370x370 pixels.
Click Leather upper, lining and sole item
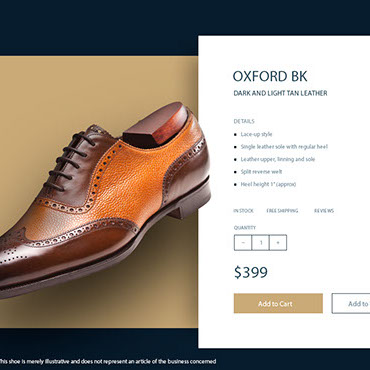coord(278,159)
